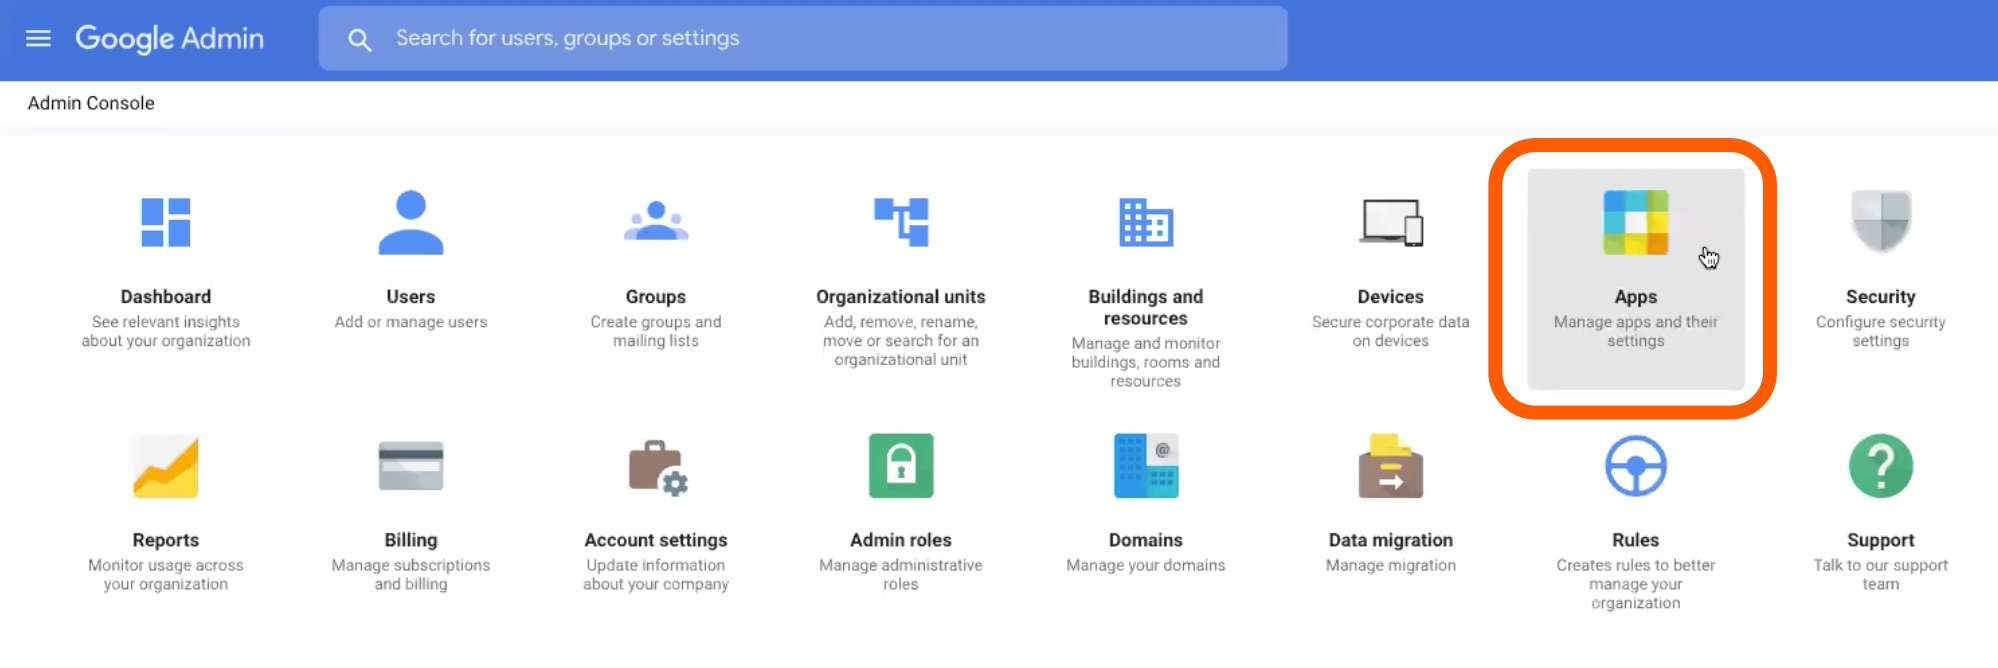Click 'Monitor usage across your organization' text
The height and width of the screenshot is (668, 1998).
coord(166,574)
